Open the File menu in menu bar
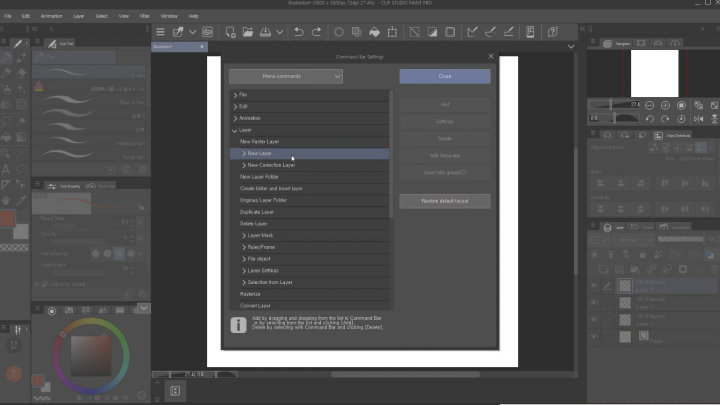720x405 pixels. click(8, 16)
